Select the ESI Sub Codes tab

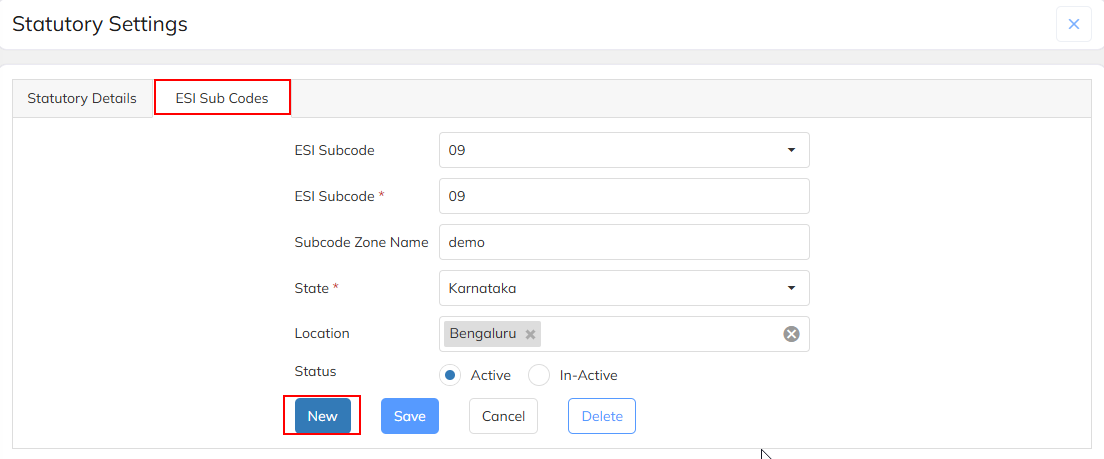point(222,98)
